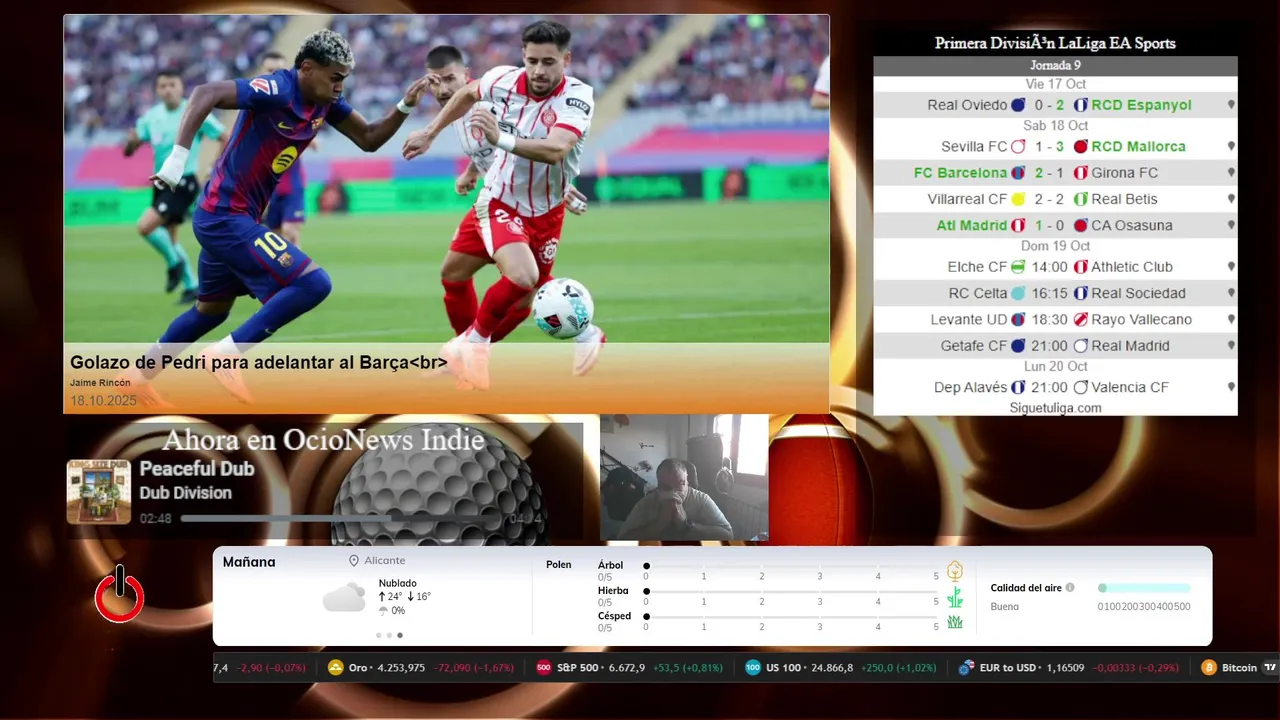1280x720 pixels.
Task: Click the Villarreal 2 - 2 Betis score
Action: point(1049,199)
